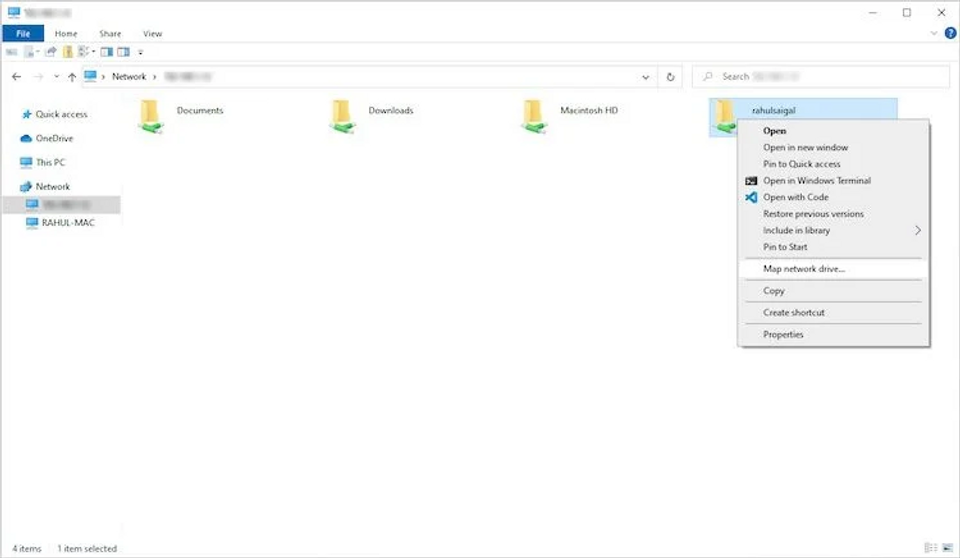Open the File tab
The height and width of the screenshot is (558, 960).
click(23, 34)
